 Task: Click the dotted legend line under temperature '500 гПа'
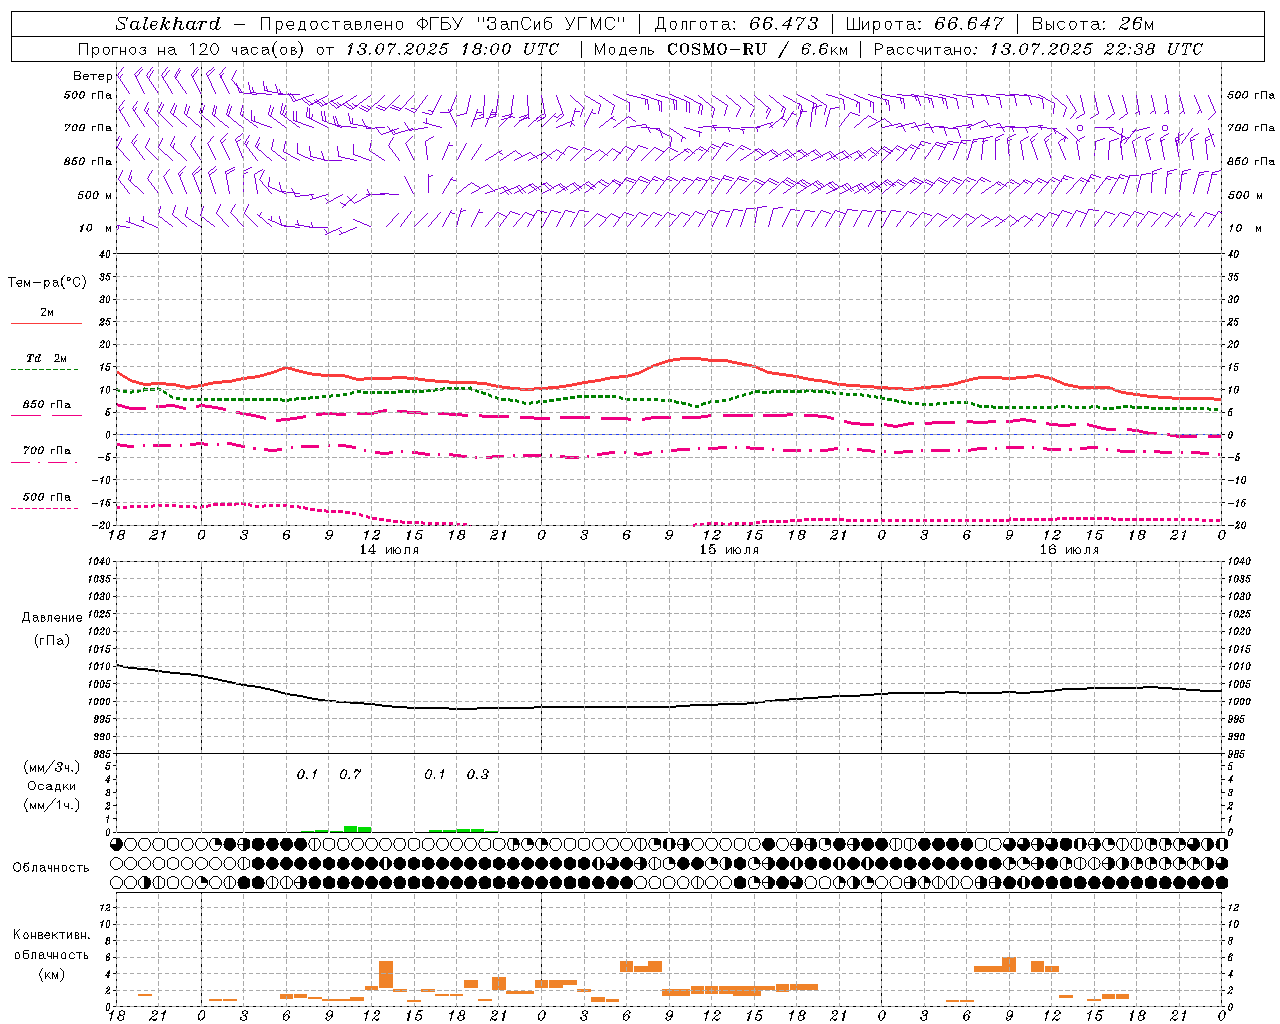44,508
